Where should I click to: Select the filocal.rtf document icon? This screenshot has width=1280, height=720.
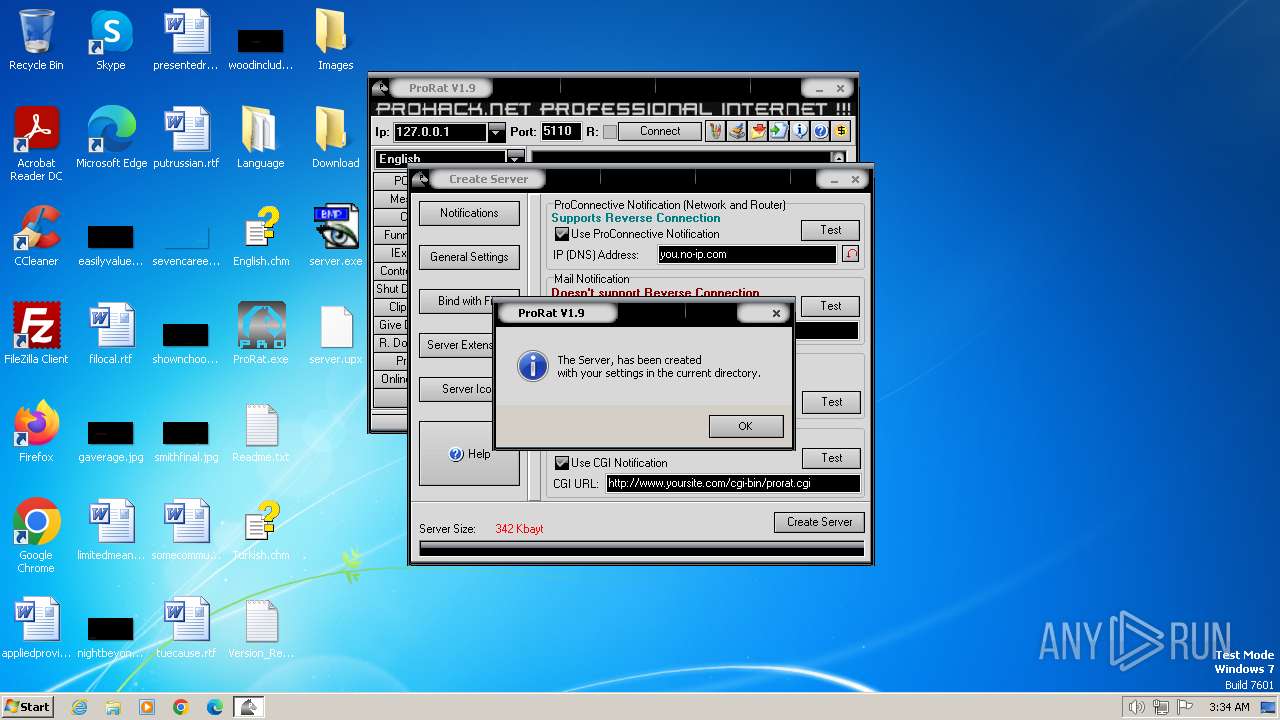coord(111,334)
